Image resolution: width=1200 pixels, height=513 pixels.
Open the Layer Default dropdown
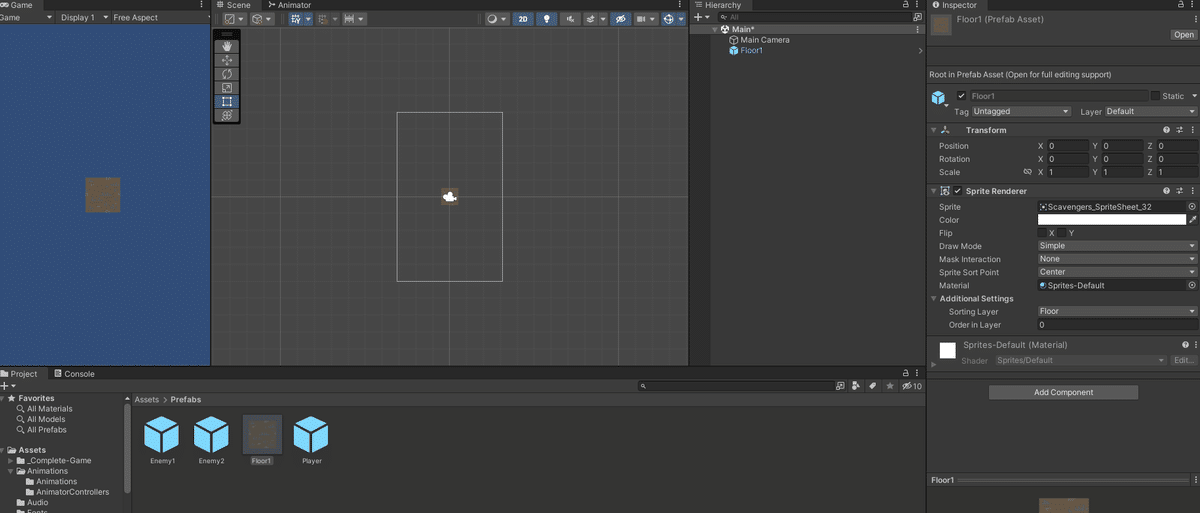1150,111
